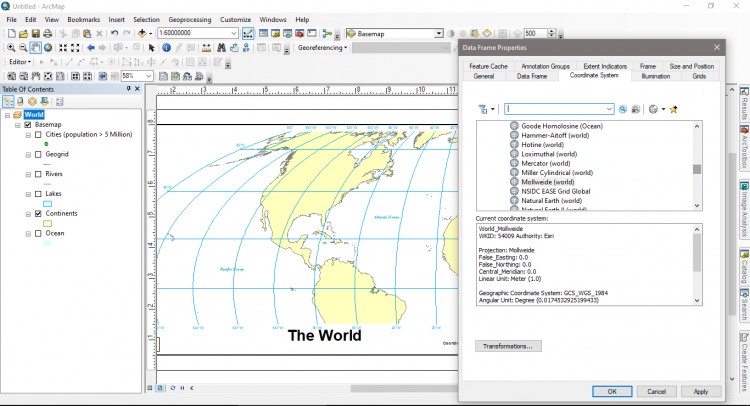The height and width of the screenshot is (406, 750).
Task: Select Miller Cylindrical (world) projection
Action: click(x=557, y=173)
